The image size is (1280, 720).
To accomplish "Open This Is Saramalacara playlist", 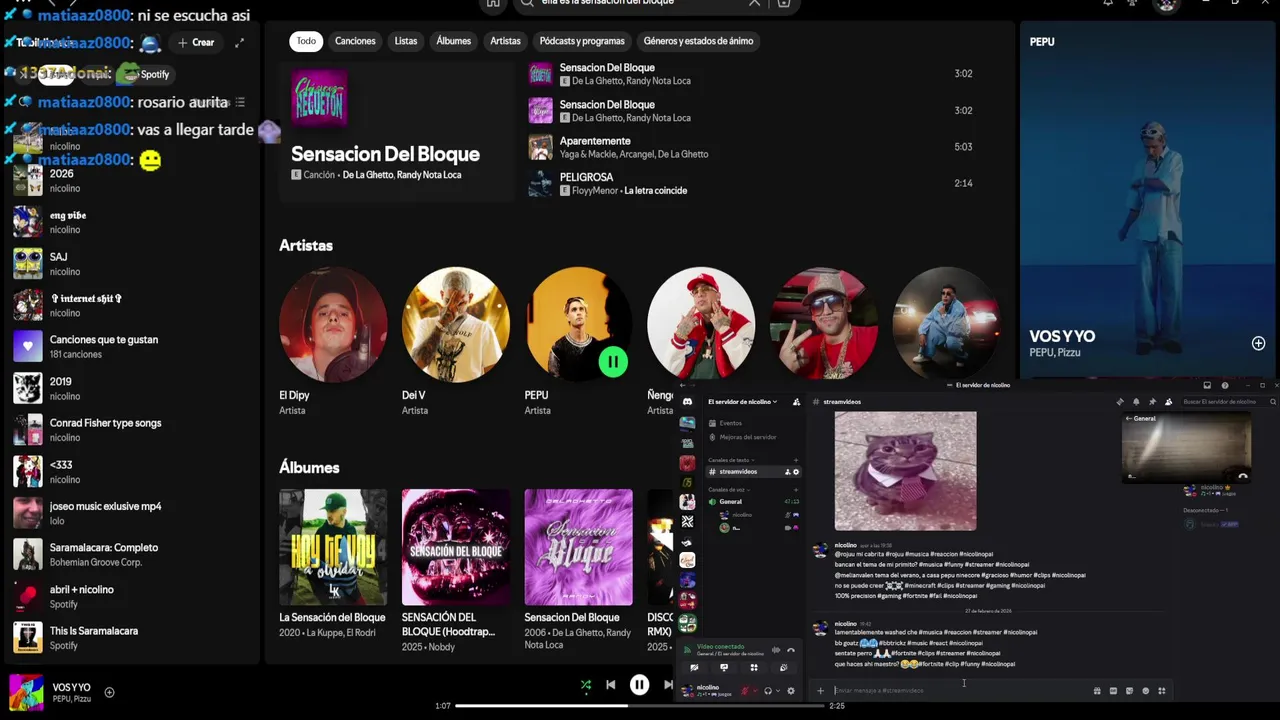I will coord(130,638).
